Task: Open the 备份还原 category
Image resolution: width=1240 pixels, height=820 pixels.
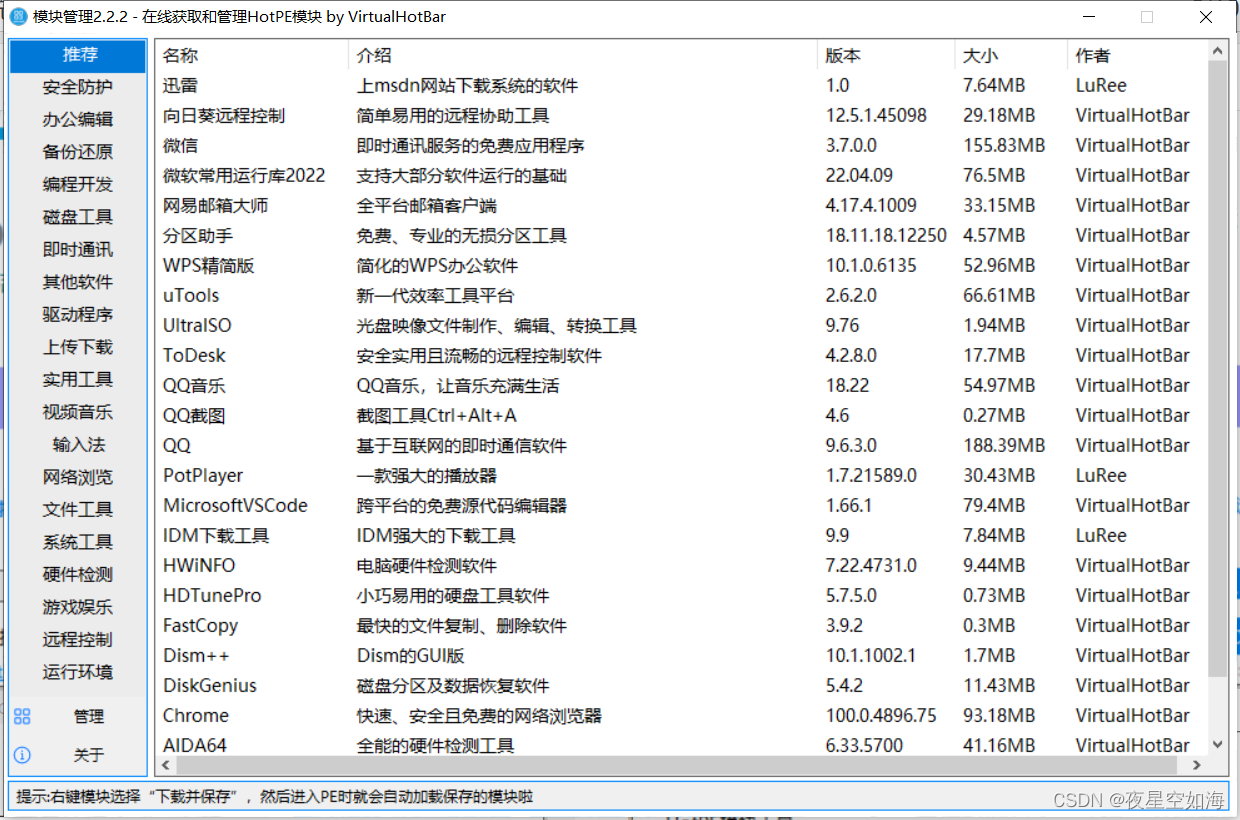Action: 79,152
